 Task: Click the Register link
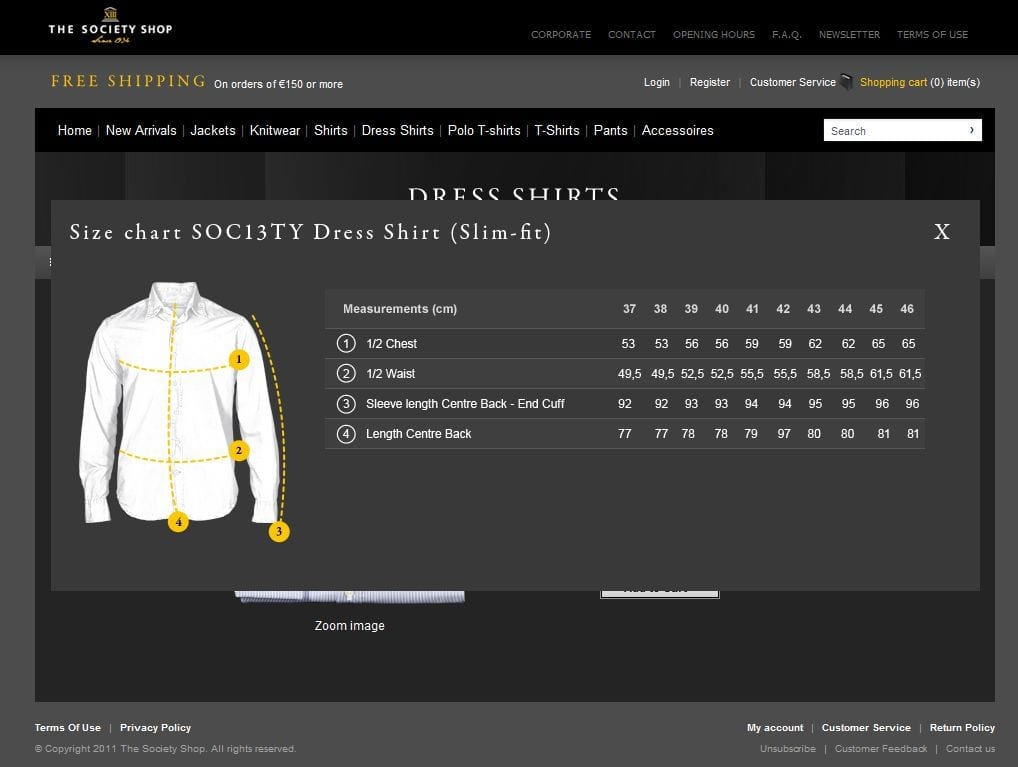click(710, 82)
